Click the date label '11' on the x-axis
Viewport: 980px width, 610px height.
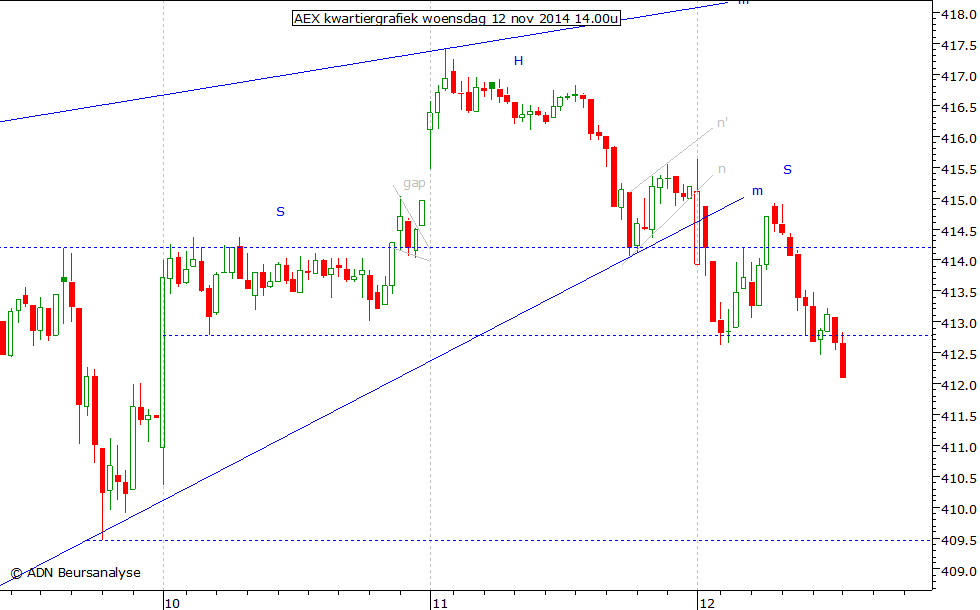(x=440, y=603)
